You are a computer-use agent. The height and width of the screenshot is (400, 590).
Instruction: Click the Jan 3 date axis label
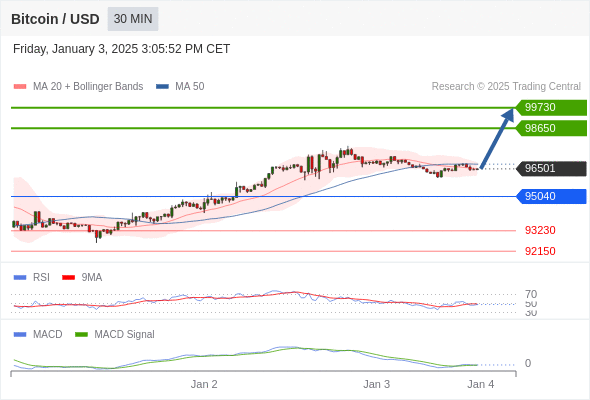(376, 384)
